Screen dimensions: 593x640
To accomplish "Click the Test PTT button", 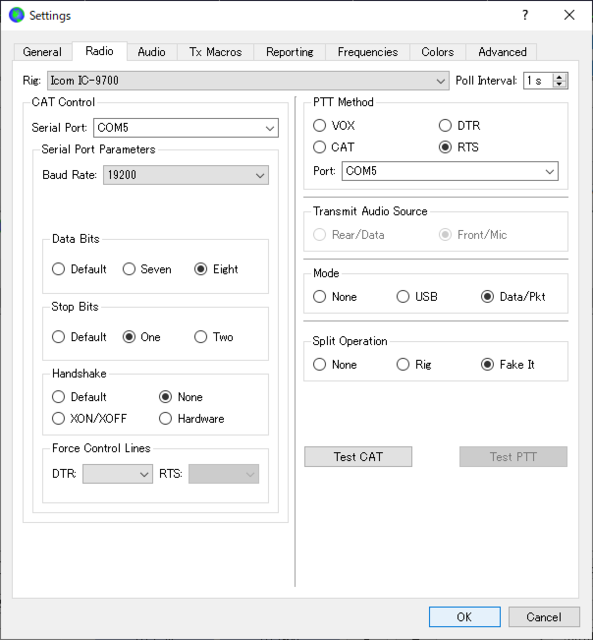I will (x=513, y=456).
